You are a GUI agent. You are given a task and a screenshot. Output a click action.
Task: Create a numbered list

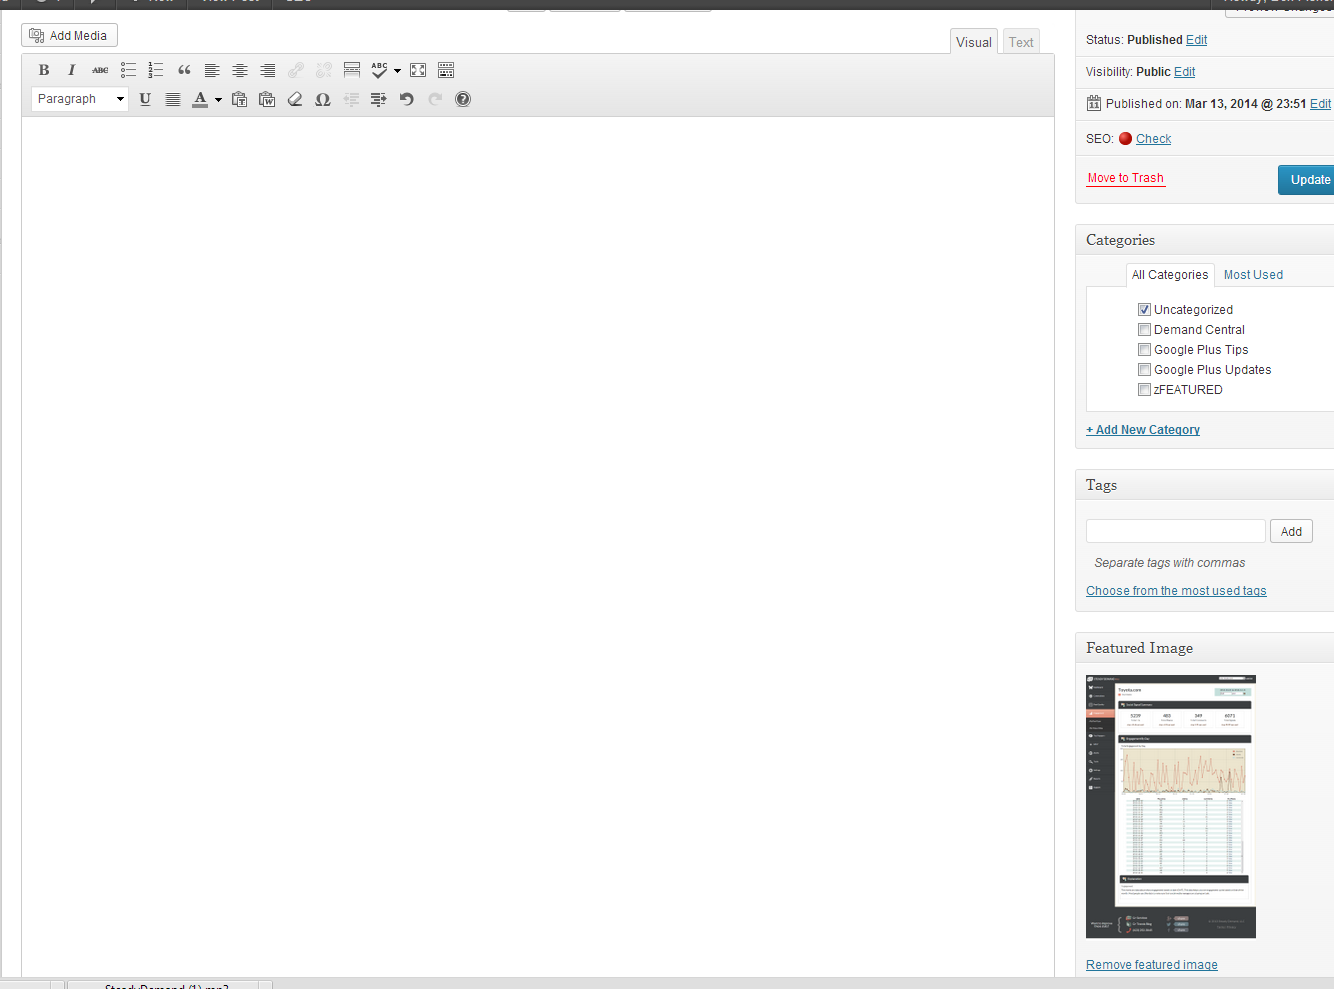pyautogui.click(x=156, y=70)
